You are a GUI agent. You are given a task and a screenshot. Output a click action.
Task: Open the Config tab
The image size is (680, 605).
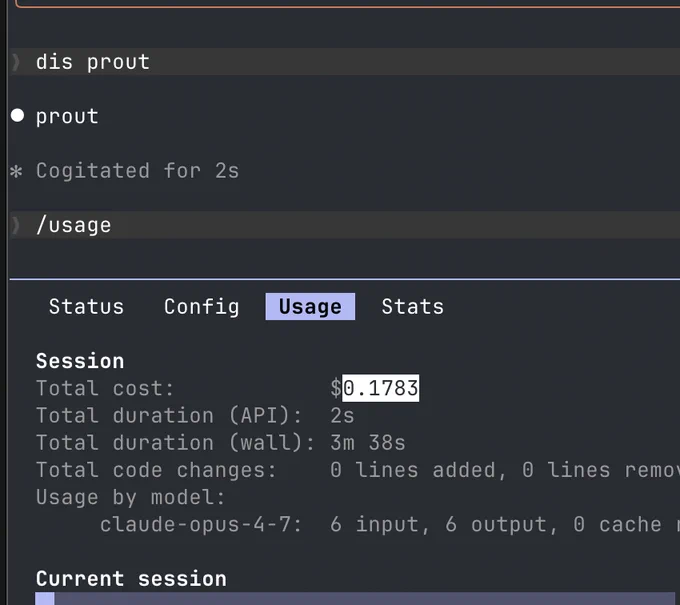point(201,307)
